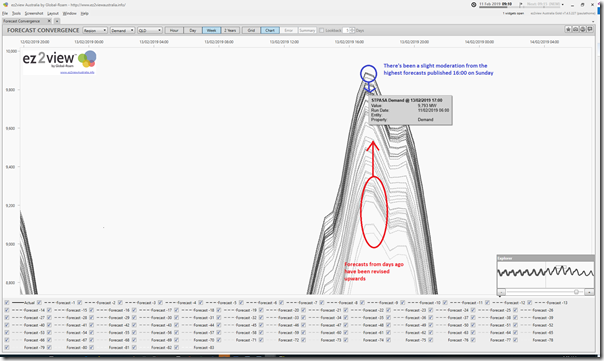This screenshot has height=361, width=604.
Task: Open the QLD region dropdown
Action: [149, 30]
